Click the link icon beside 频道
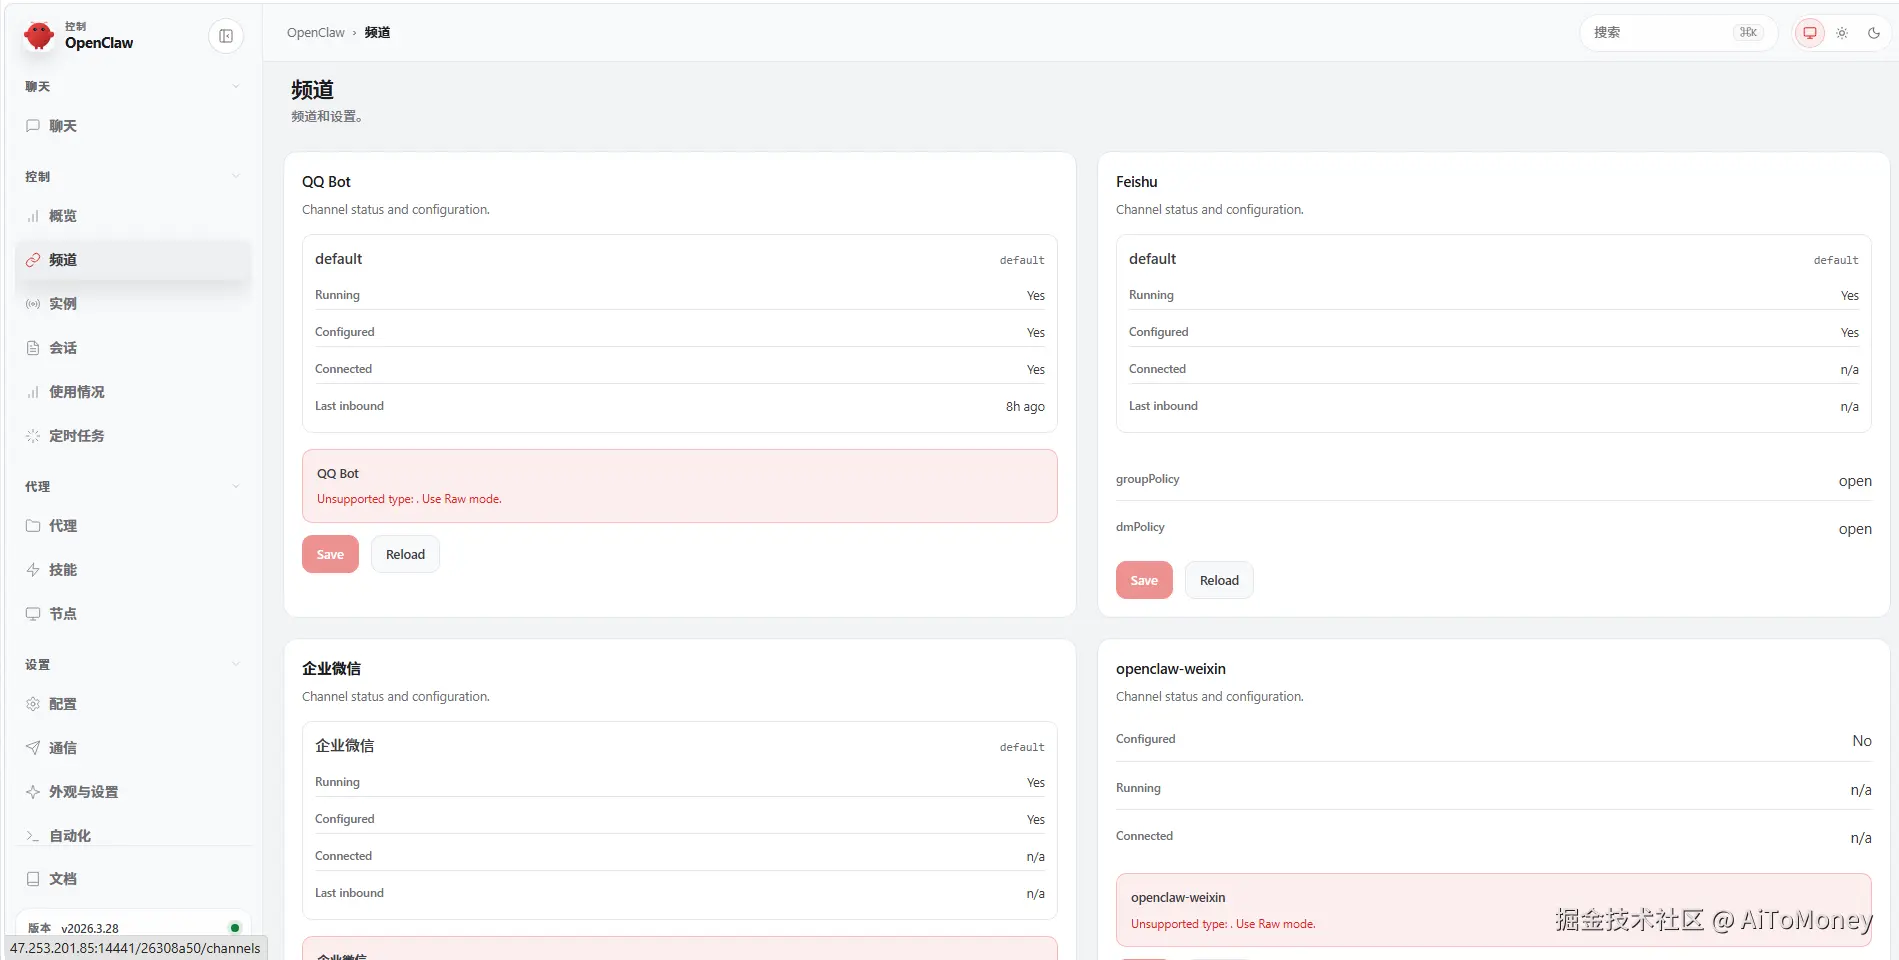1899x960 pixels. pos(33,260)
